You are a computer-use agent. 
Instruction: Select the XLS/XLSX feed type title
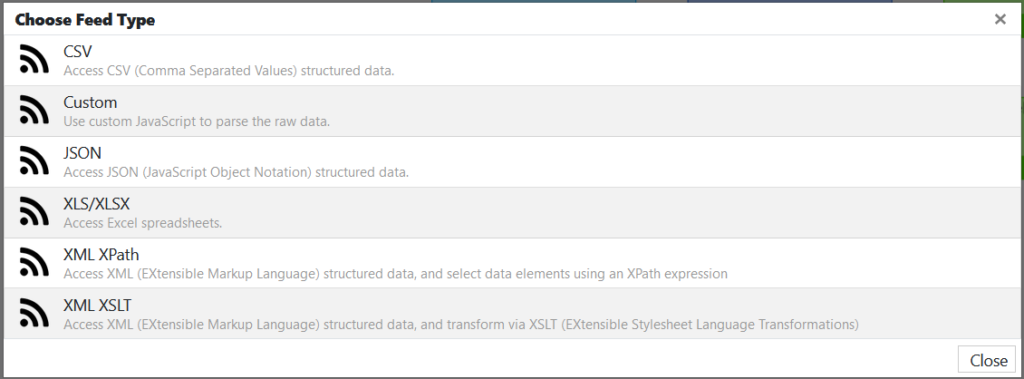[x=97, y=204]
